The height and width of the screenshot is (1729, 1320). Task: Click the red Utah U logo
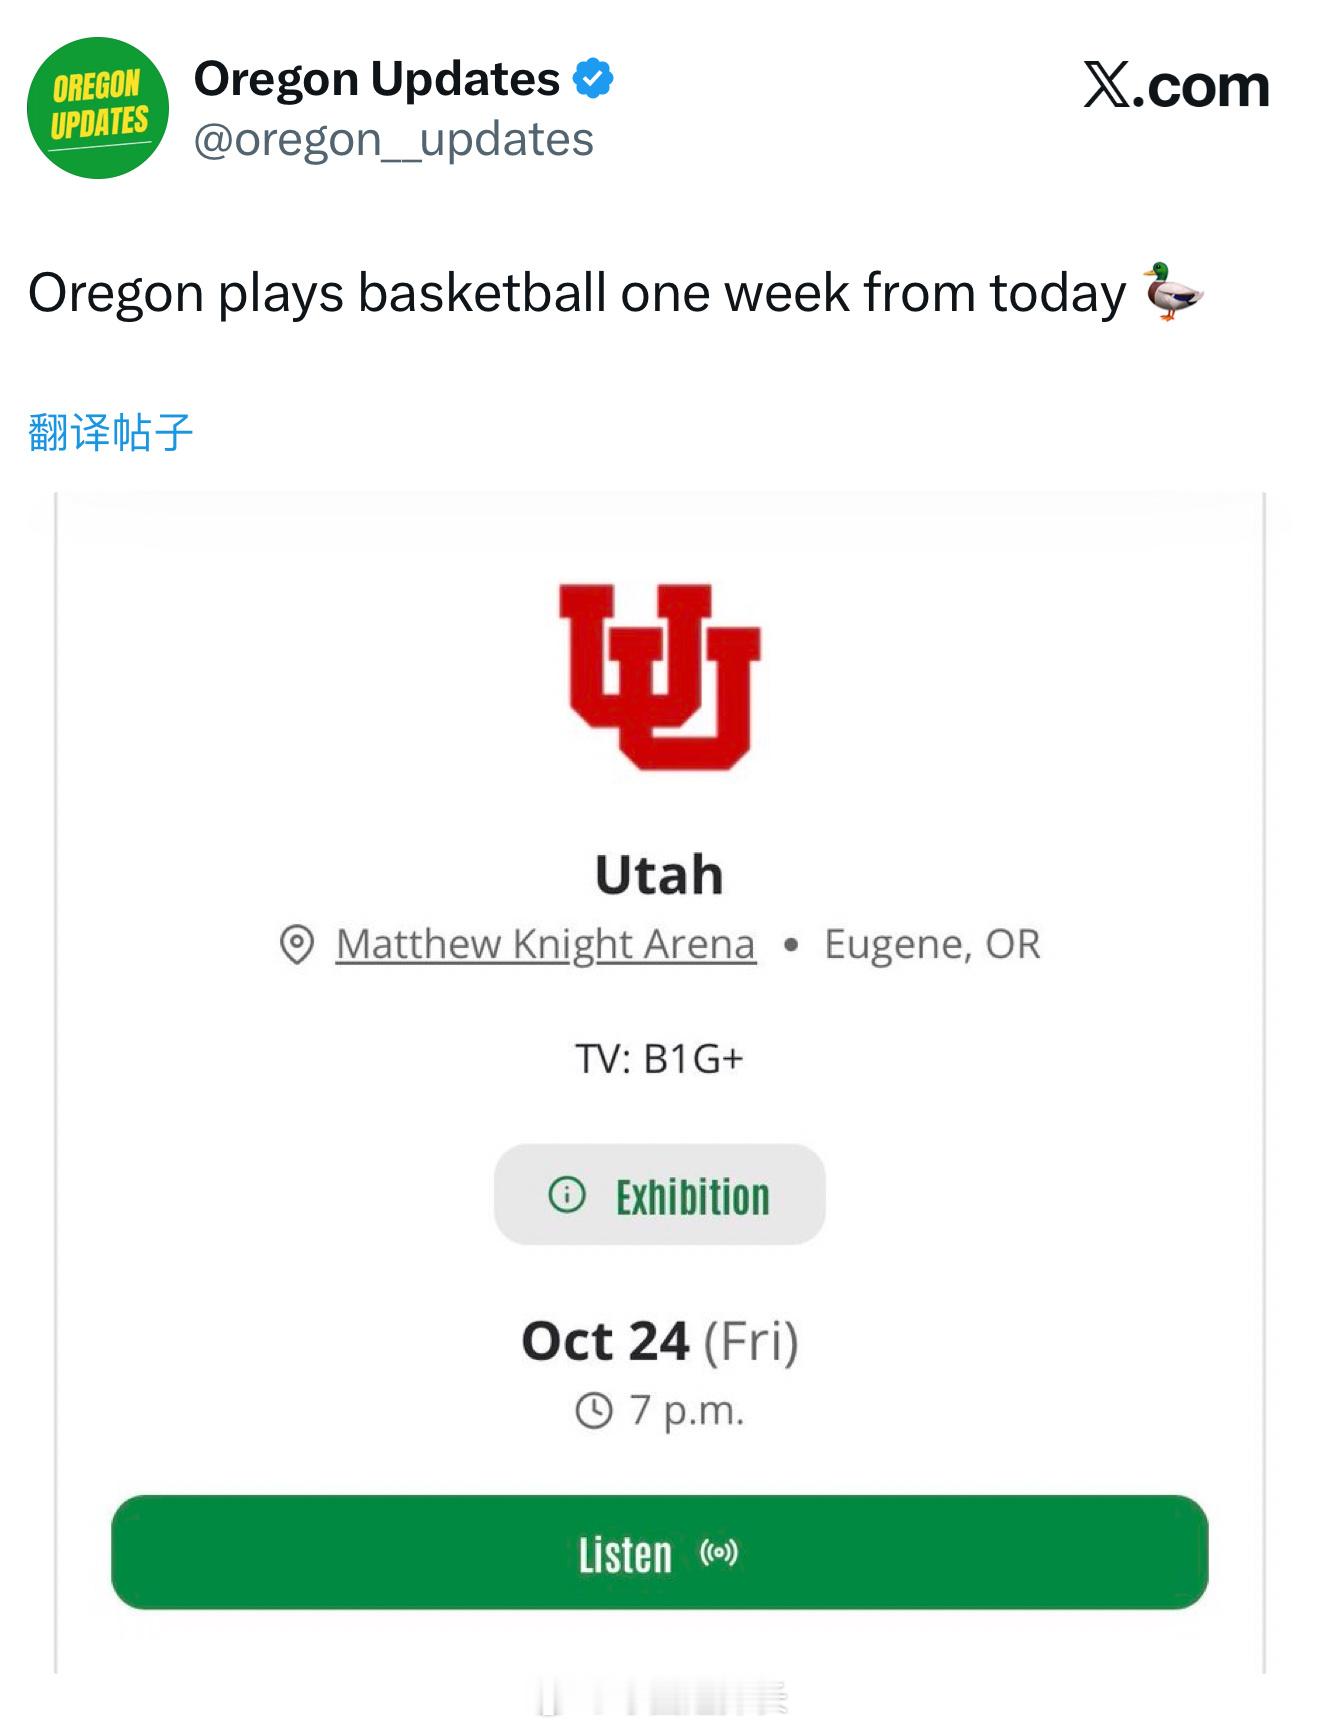click(660, 677)
